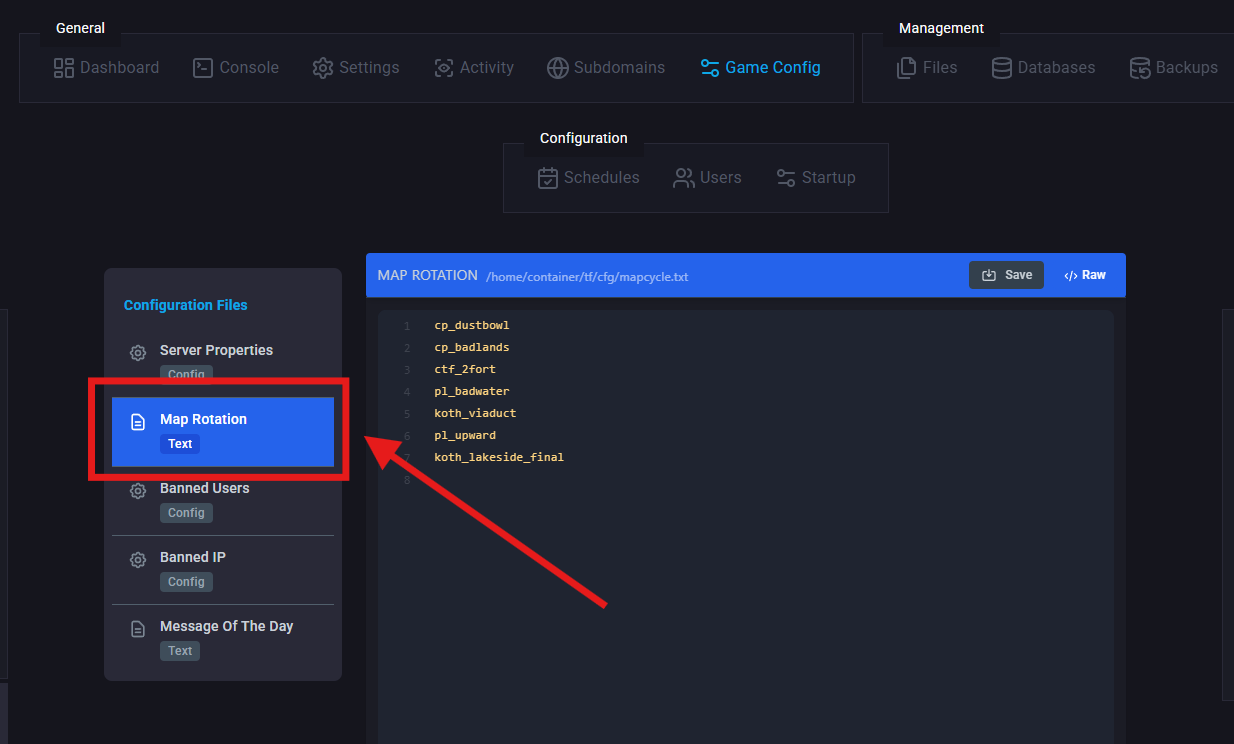
Task: Open the Console tab
Action: click(236, 68)
